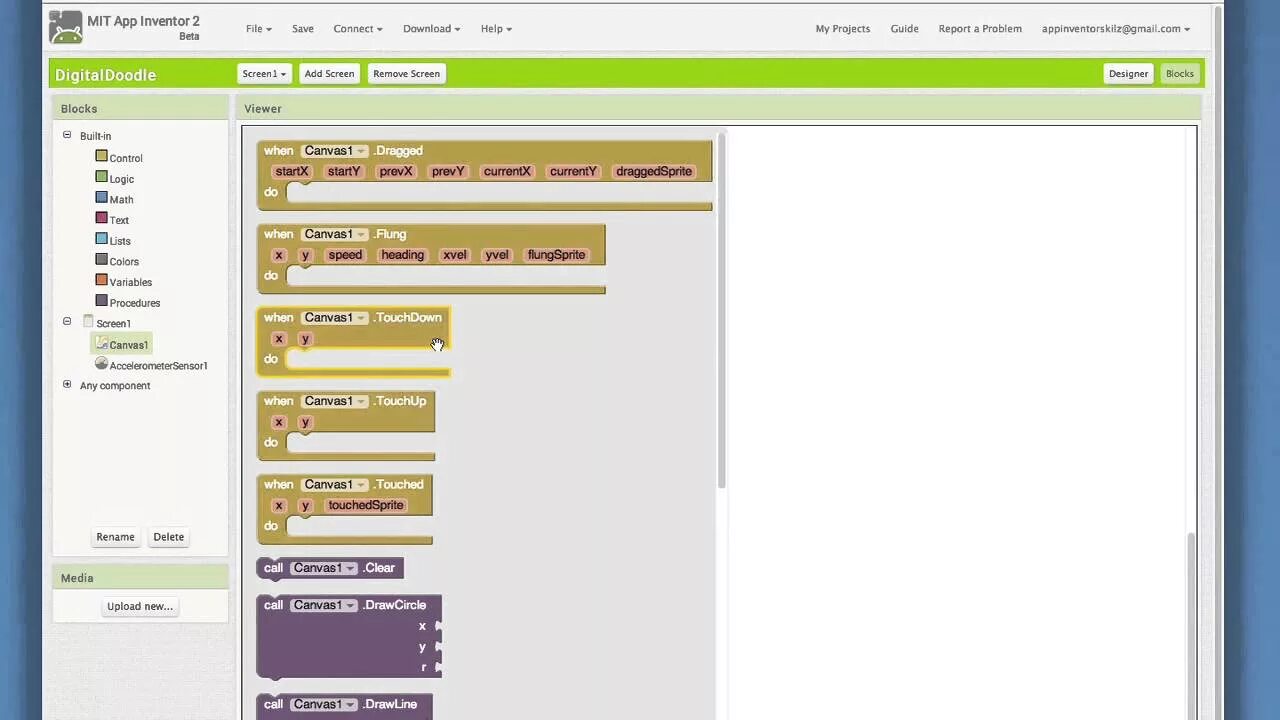1280x720 pixels.
Task: Click the Add Screen button
Action: (x=329, y=73)
